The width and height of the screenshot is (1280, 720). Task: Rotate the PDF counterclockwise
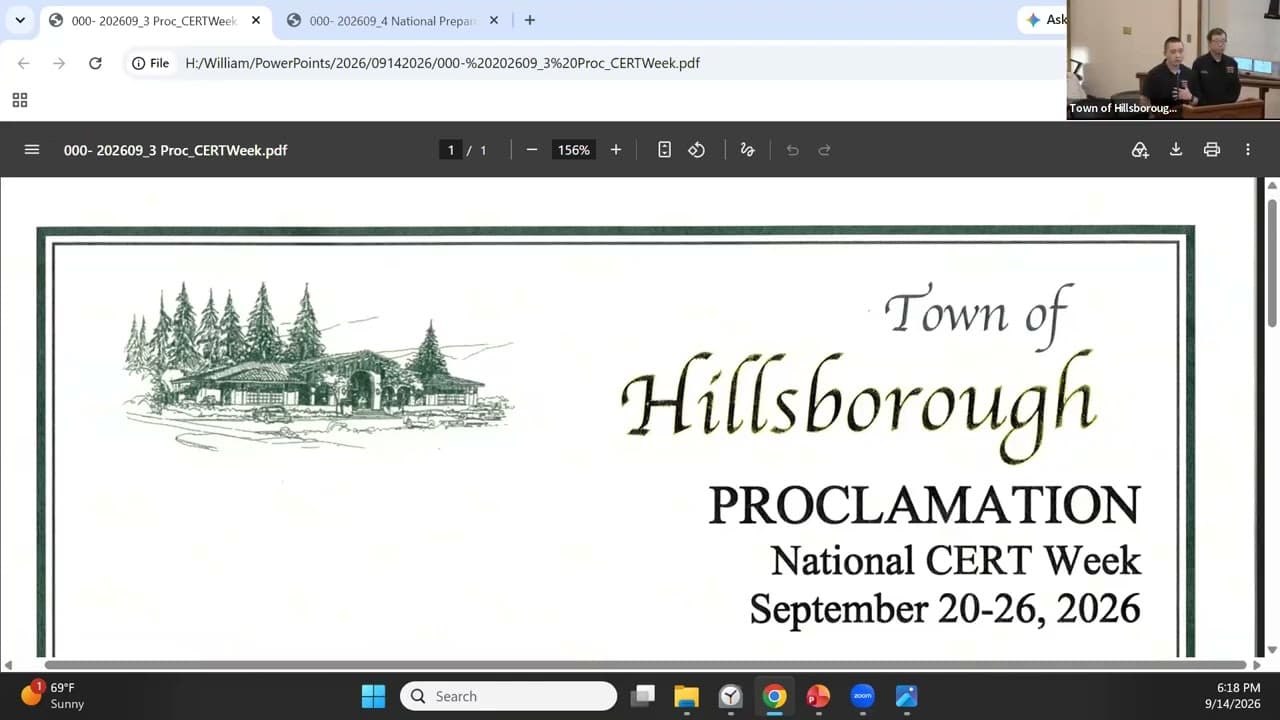pyautogui.click(x=697, y=150)
